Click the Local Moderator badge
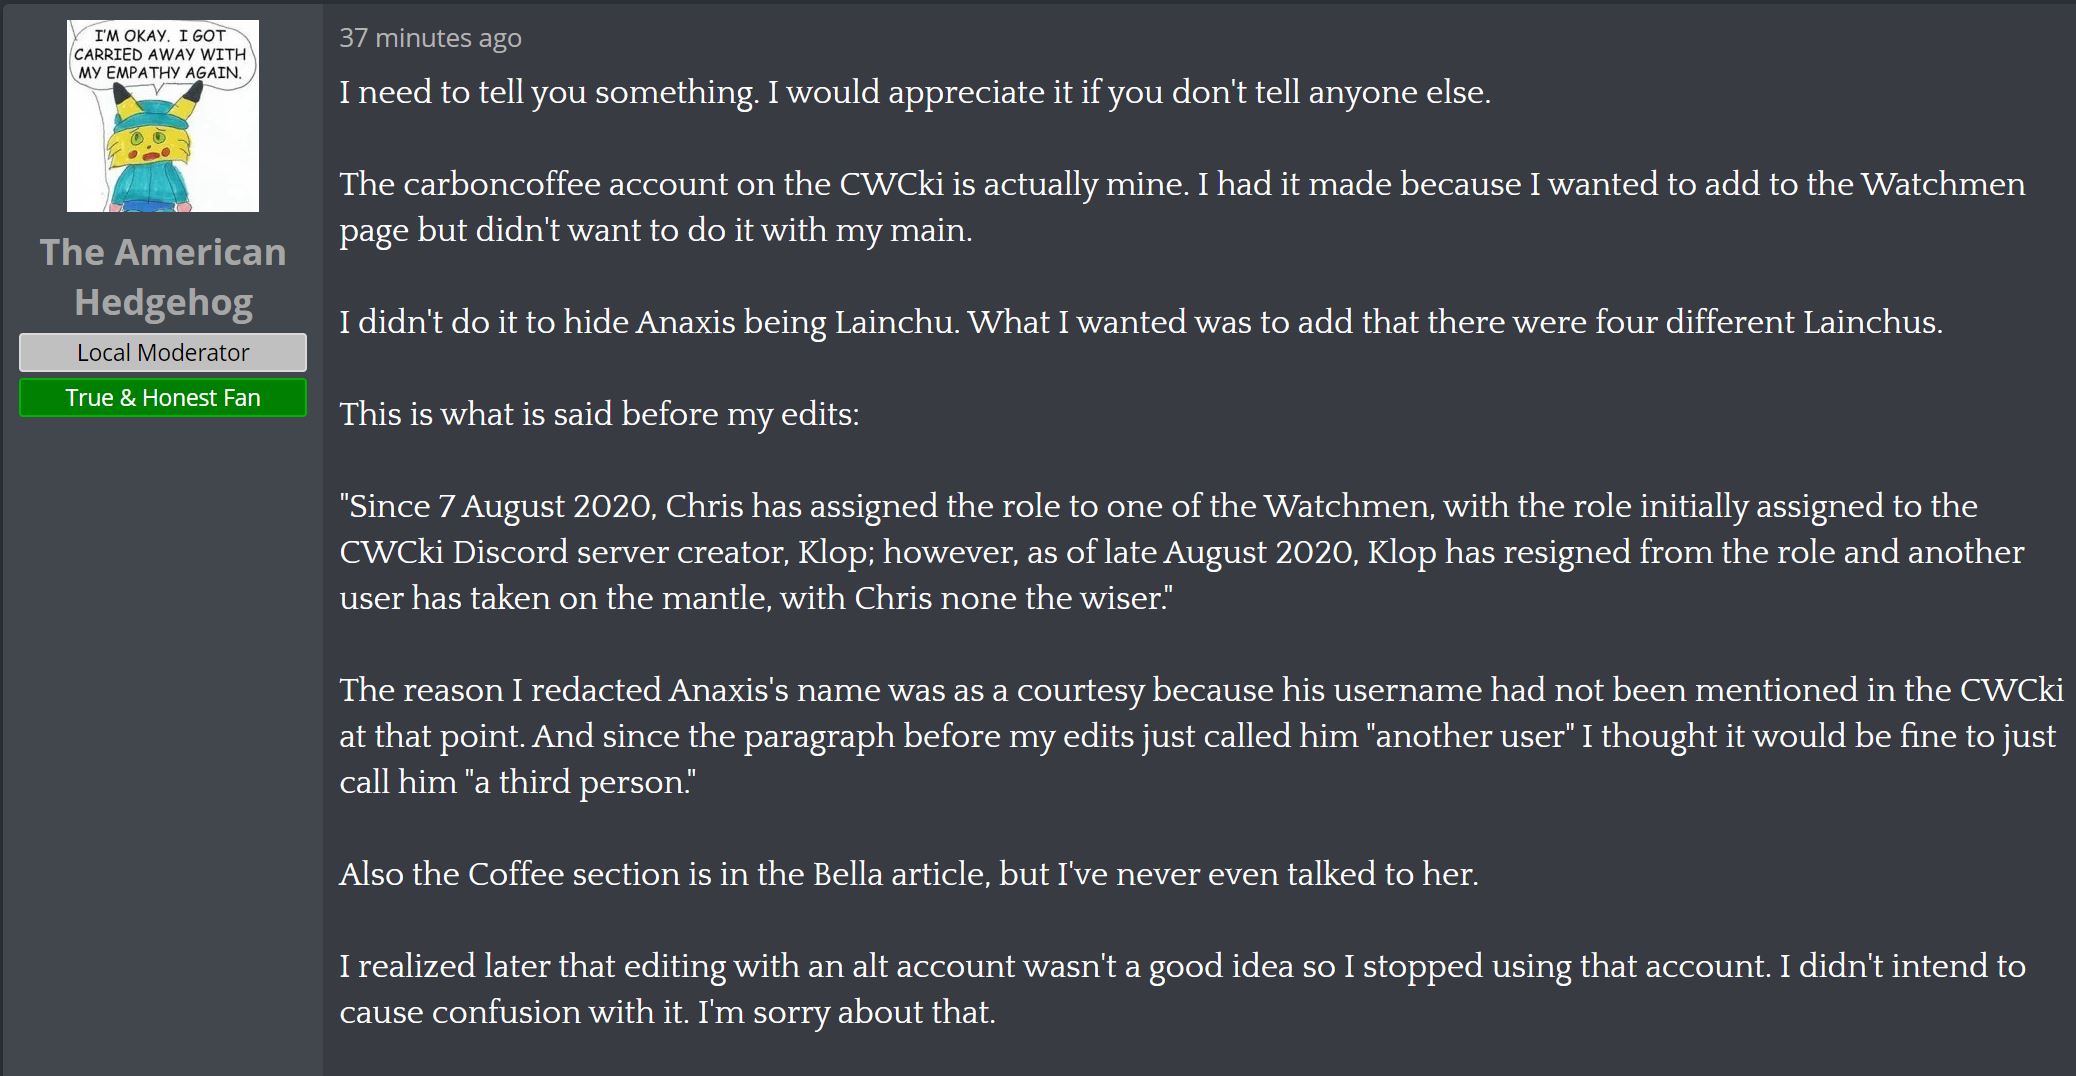The width and height of the screenshot is (2076, 1076). 163,353
